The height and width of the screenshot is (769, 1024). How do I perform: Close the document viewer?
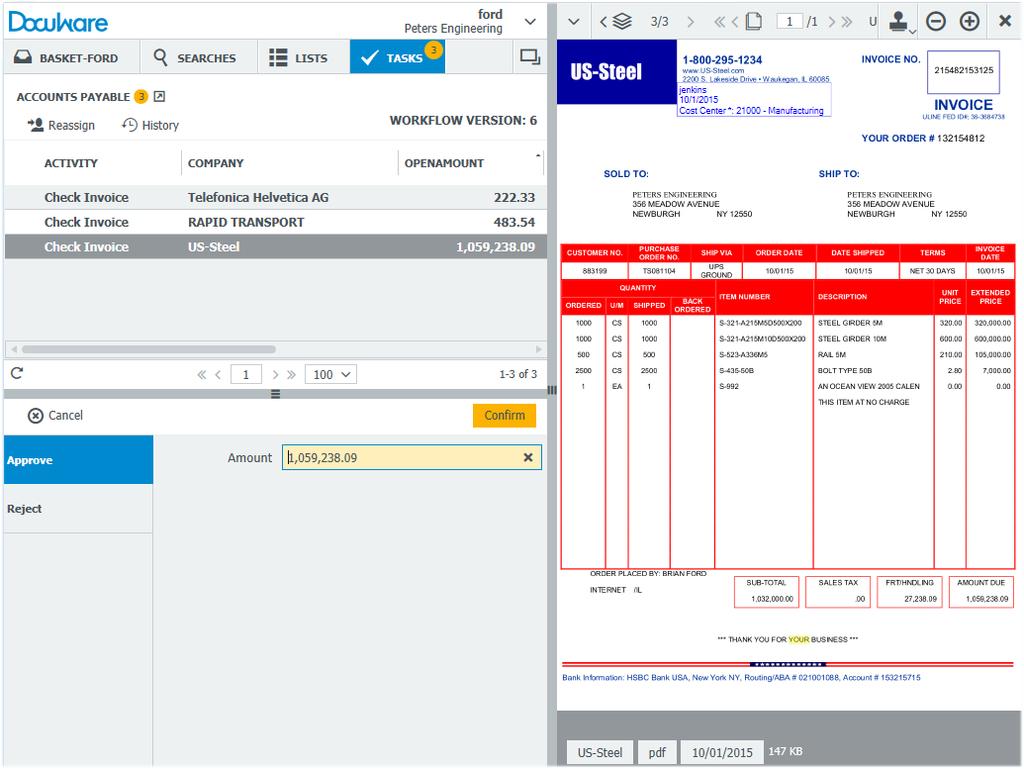(1005, 21)
